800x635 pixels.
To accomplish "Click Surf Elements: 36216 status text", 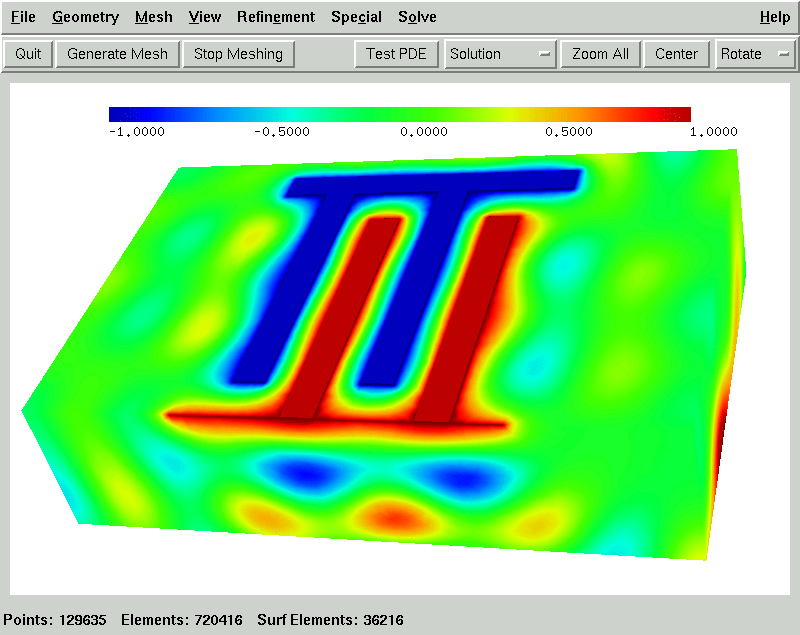I will click(330, 620).
